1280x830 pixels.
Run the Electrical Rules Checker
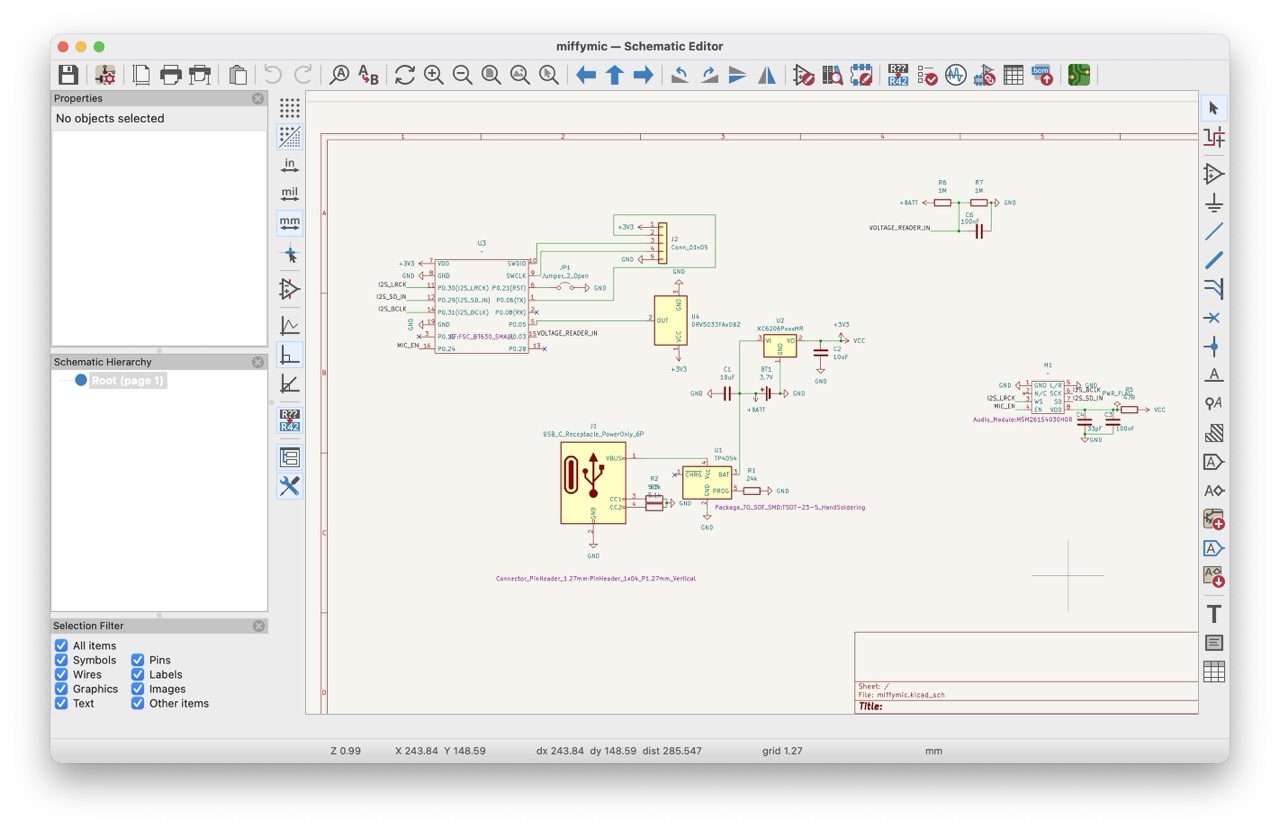point(927,75)
